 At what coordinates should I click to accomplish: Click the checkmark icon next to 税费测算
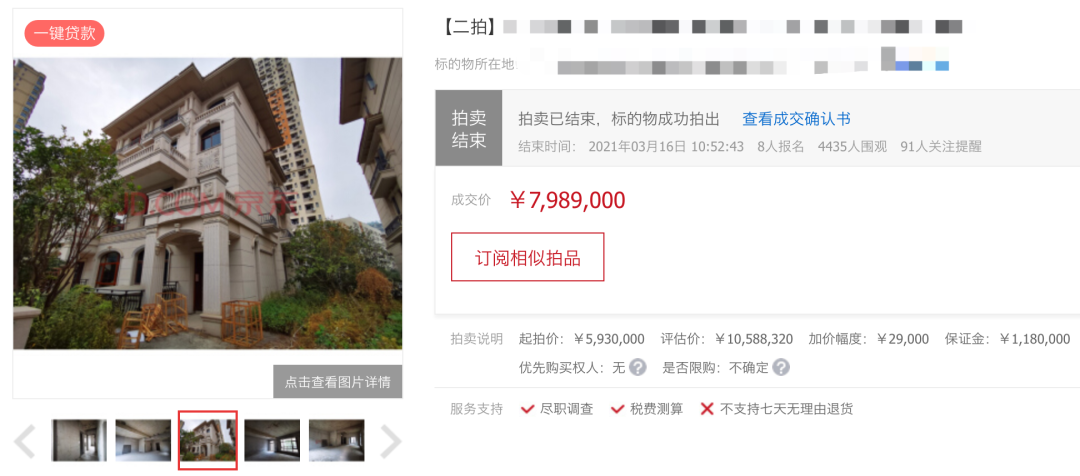click(617, 409)
